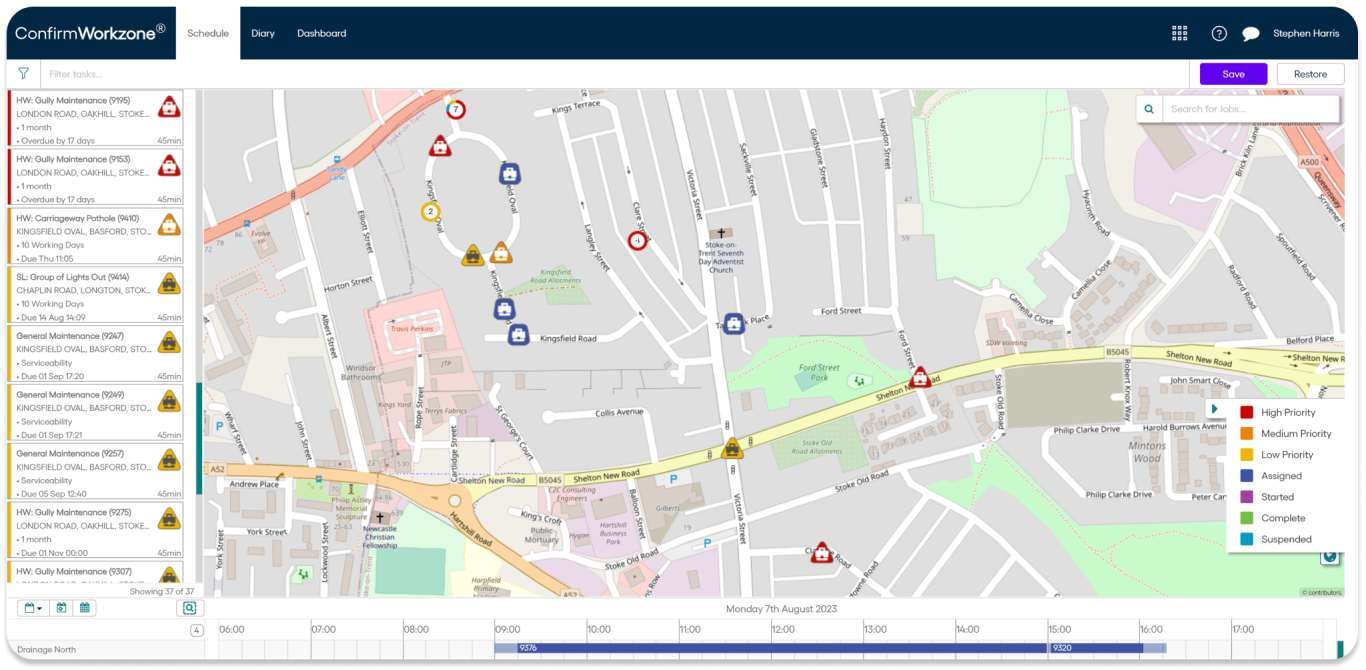Open the filter funnel icon
This screenshot has height=670, width=1366.
(23, 74)
